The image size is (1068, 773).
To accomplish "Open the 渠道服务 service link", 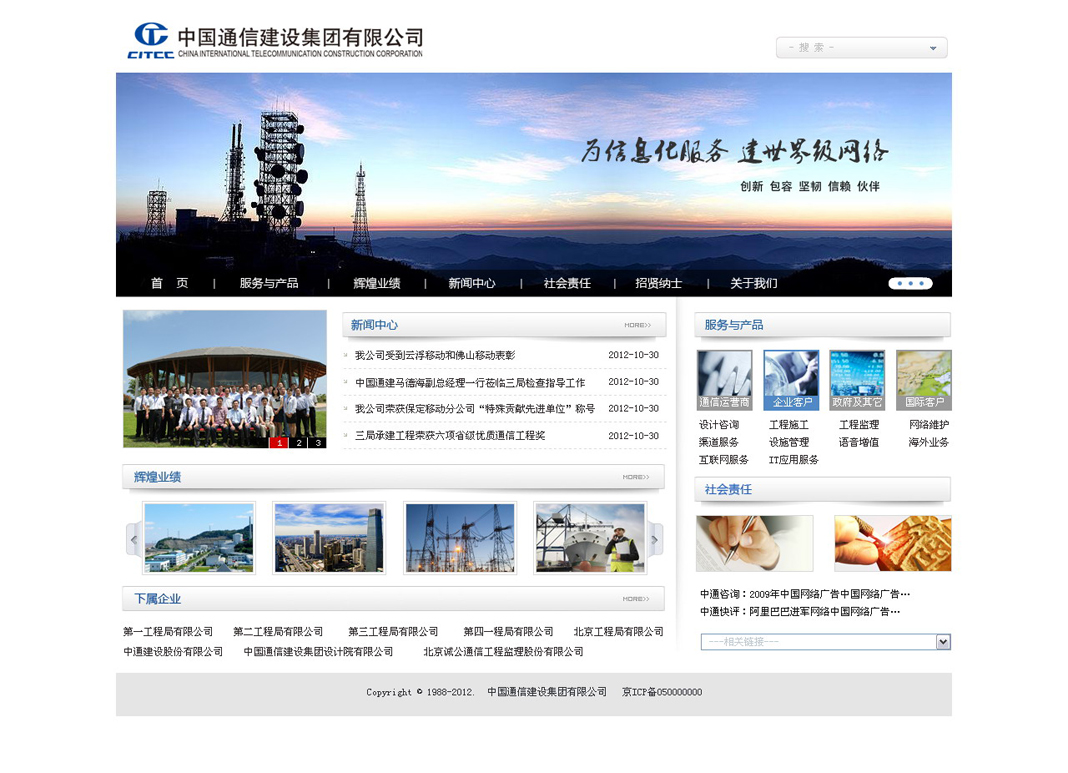I will (x=719, y=443).
